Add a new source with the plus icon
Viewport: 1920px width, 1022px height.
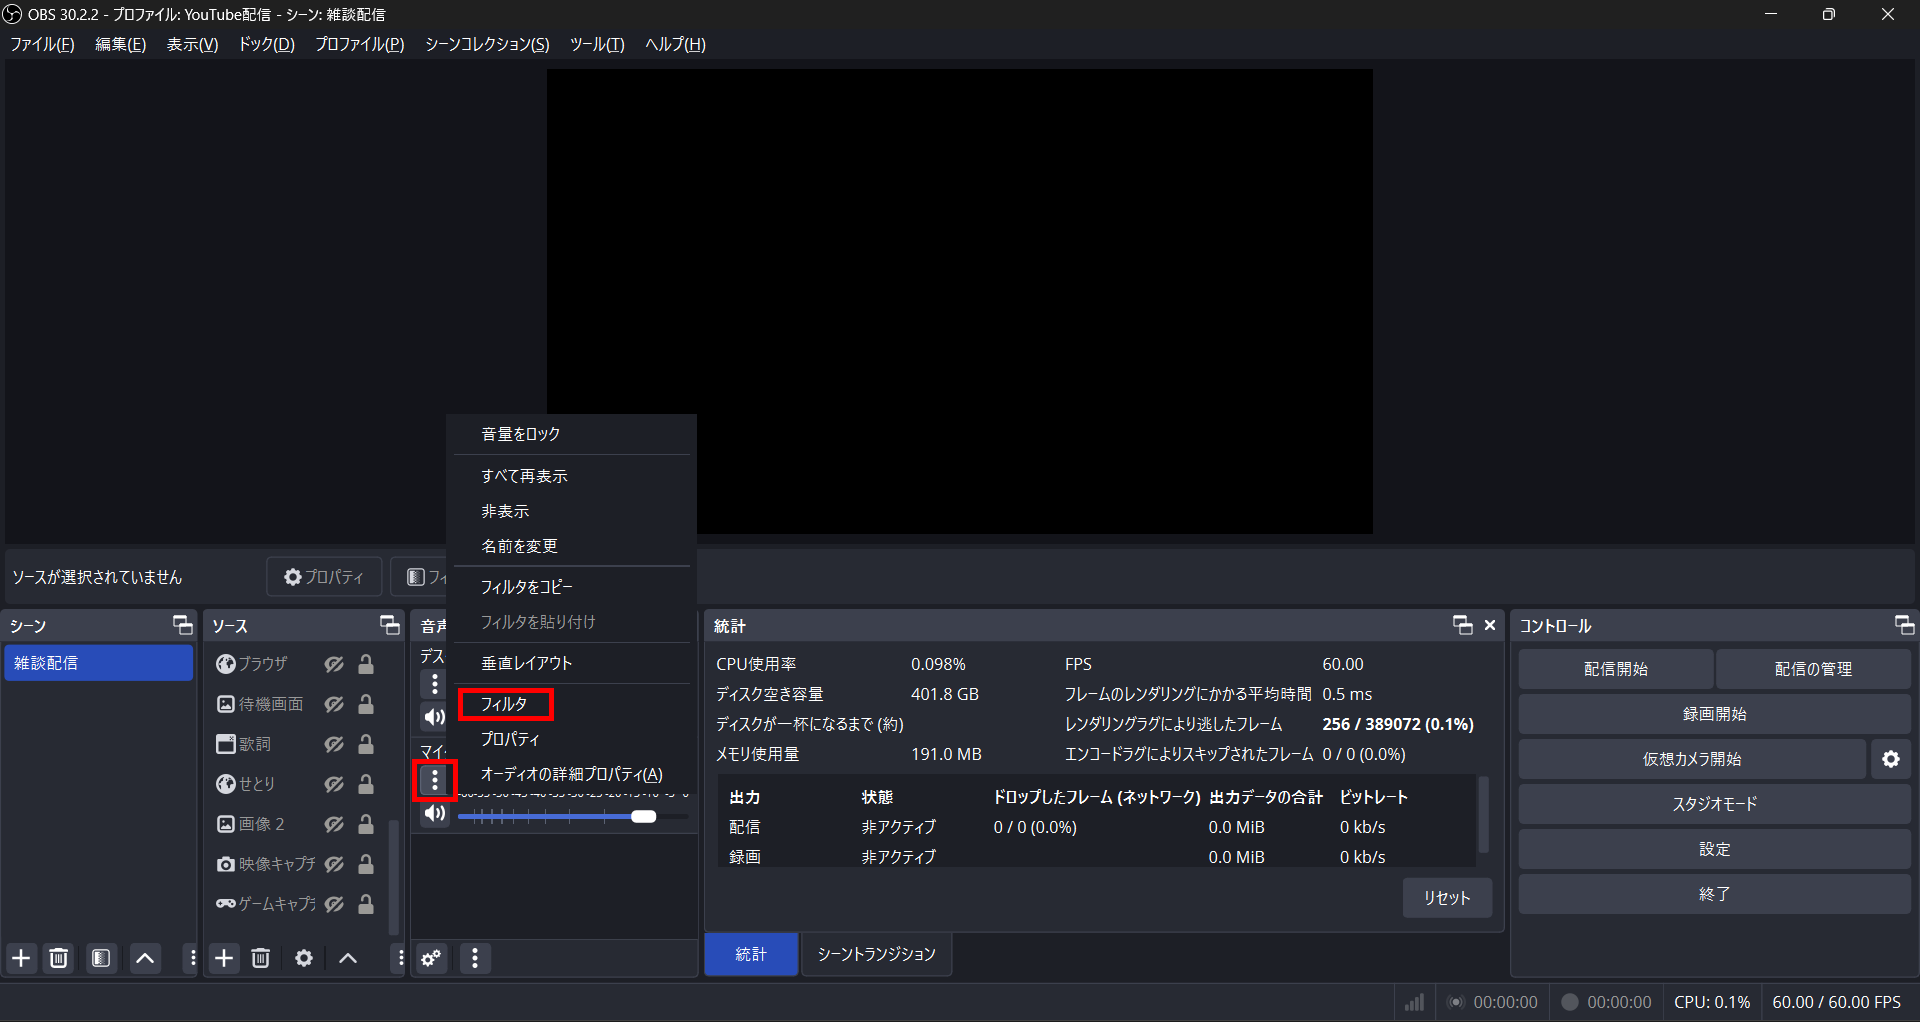[224, 958]
